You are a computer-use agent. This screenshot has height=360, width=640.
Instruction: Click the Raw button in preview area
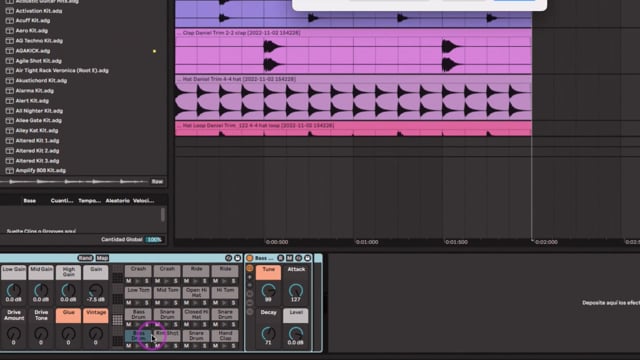157,182
